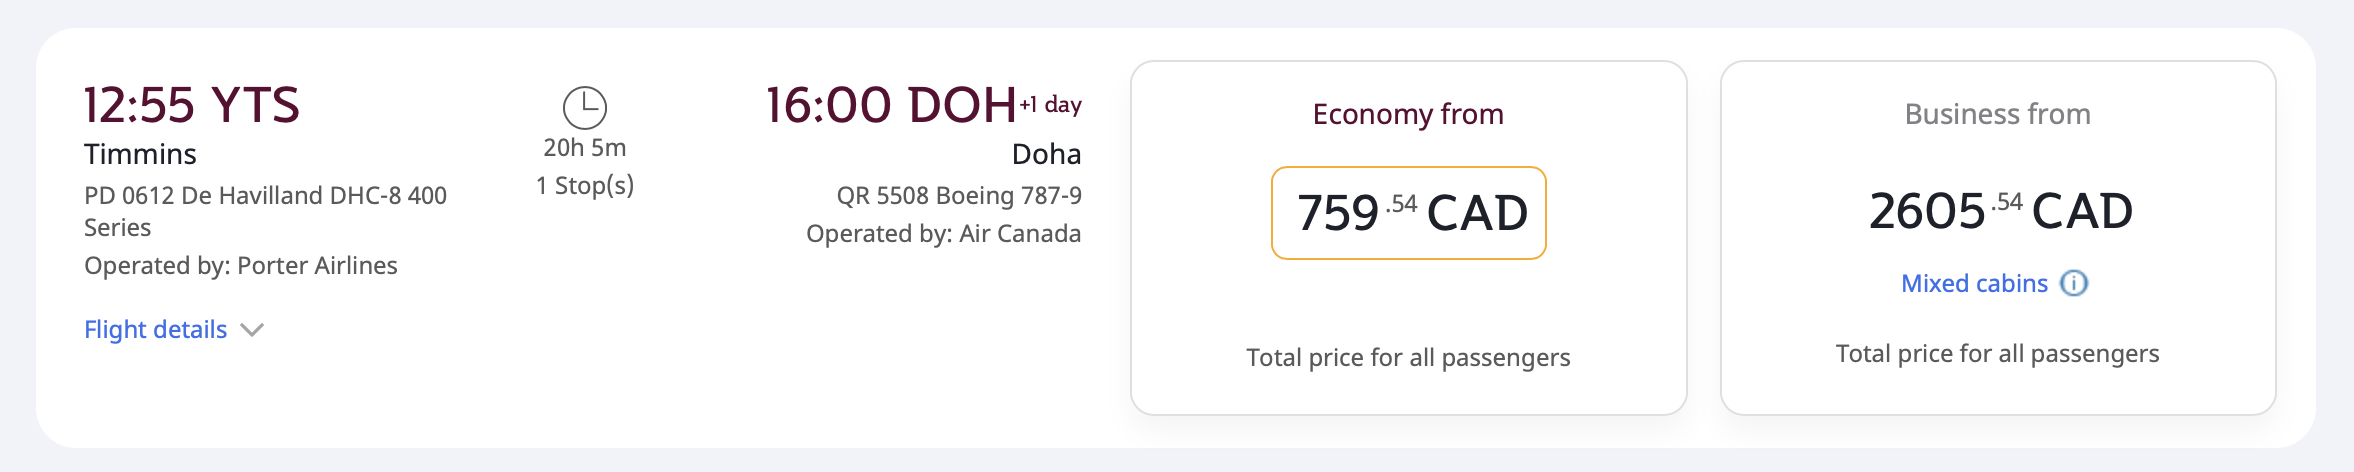
Task: Expand the Flight details chevron
Action: (x=252, y=330)
